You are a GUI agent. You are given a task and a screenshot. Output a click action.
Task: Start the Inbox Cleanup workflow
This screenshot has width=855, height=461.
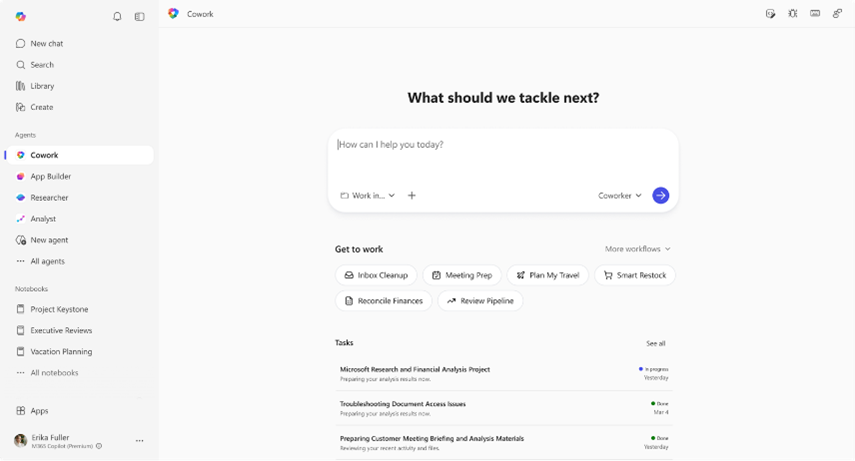[x=376, y=276]
